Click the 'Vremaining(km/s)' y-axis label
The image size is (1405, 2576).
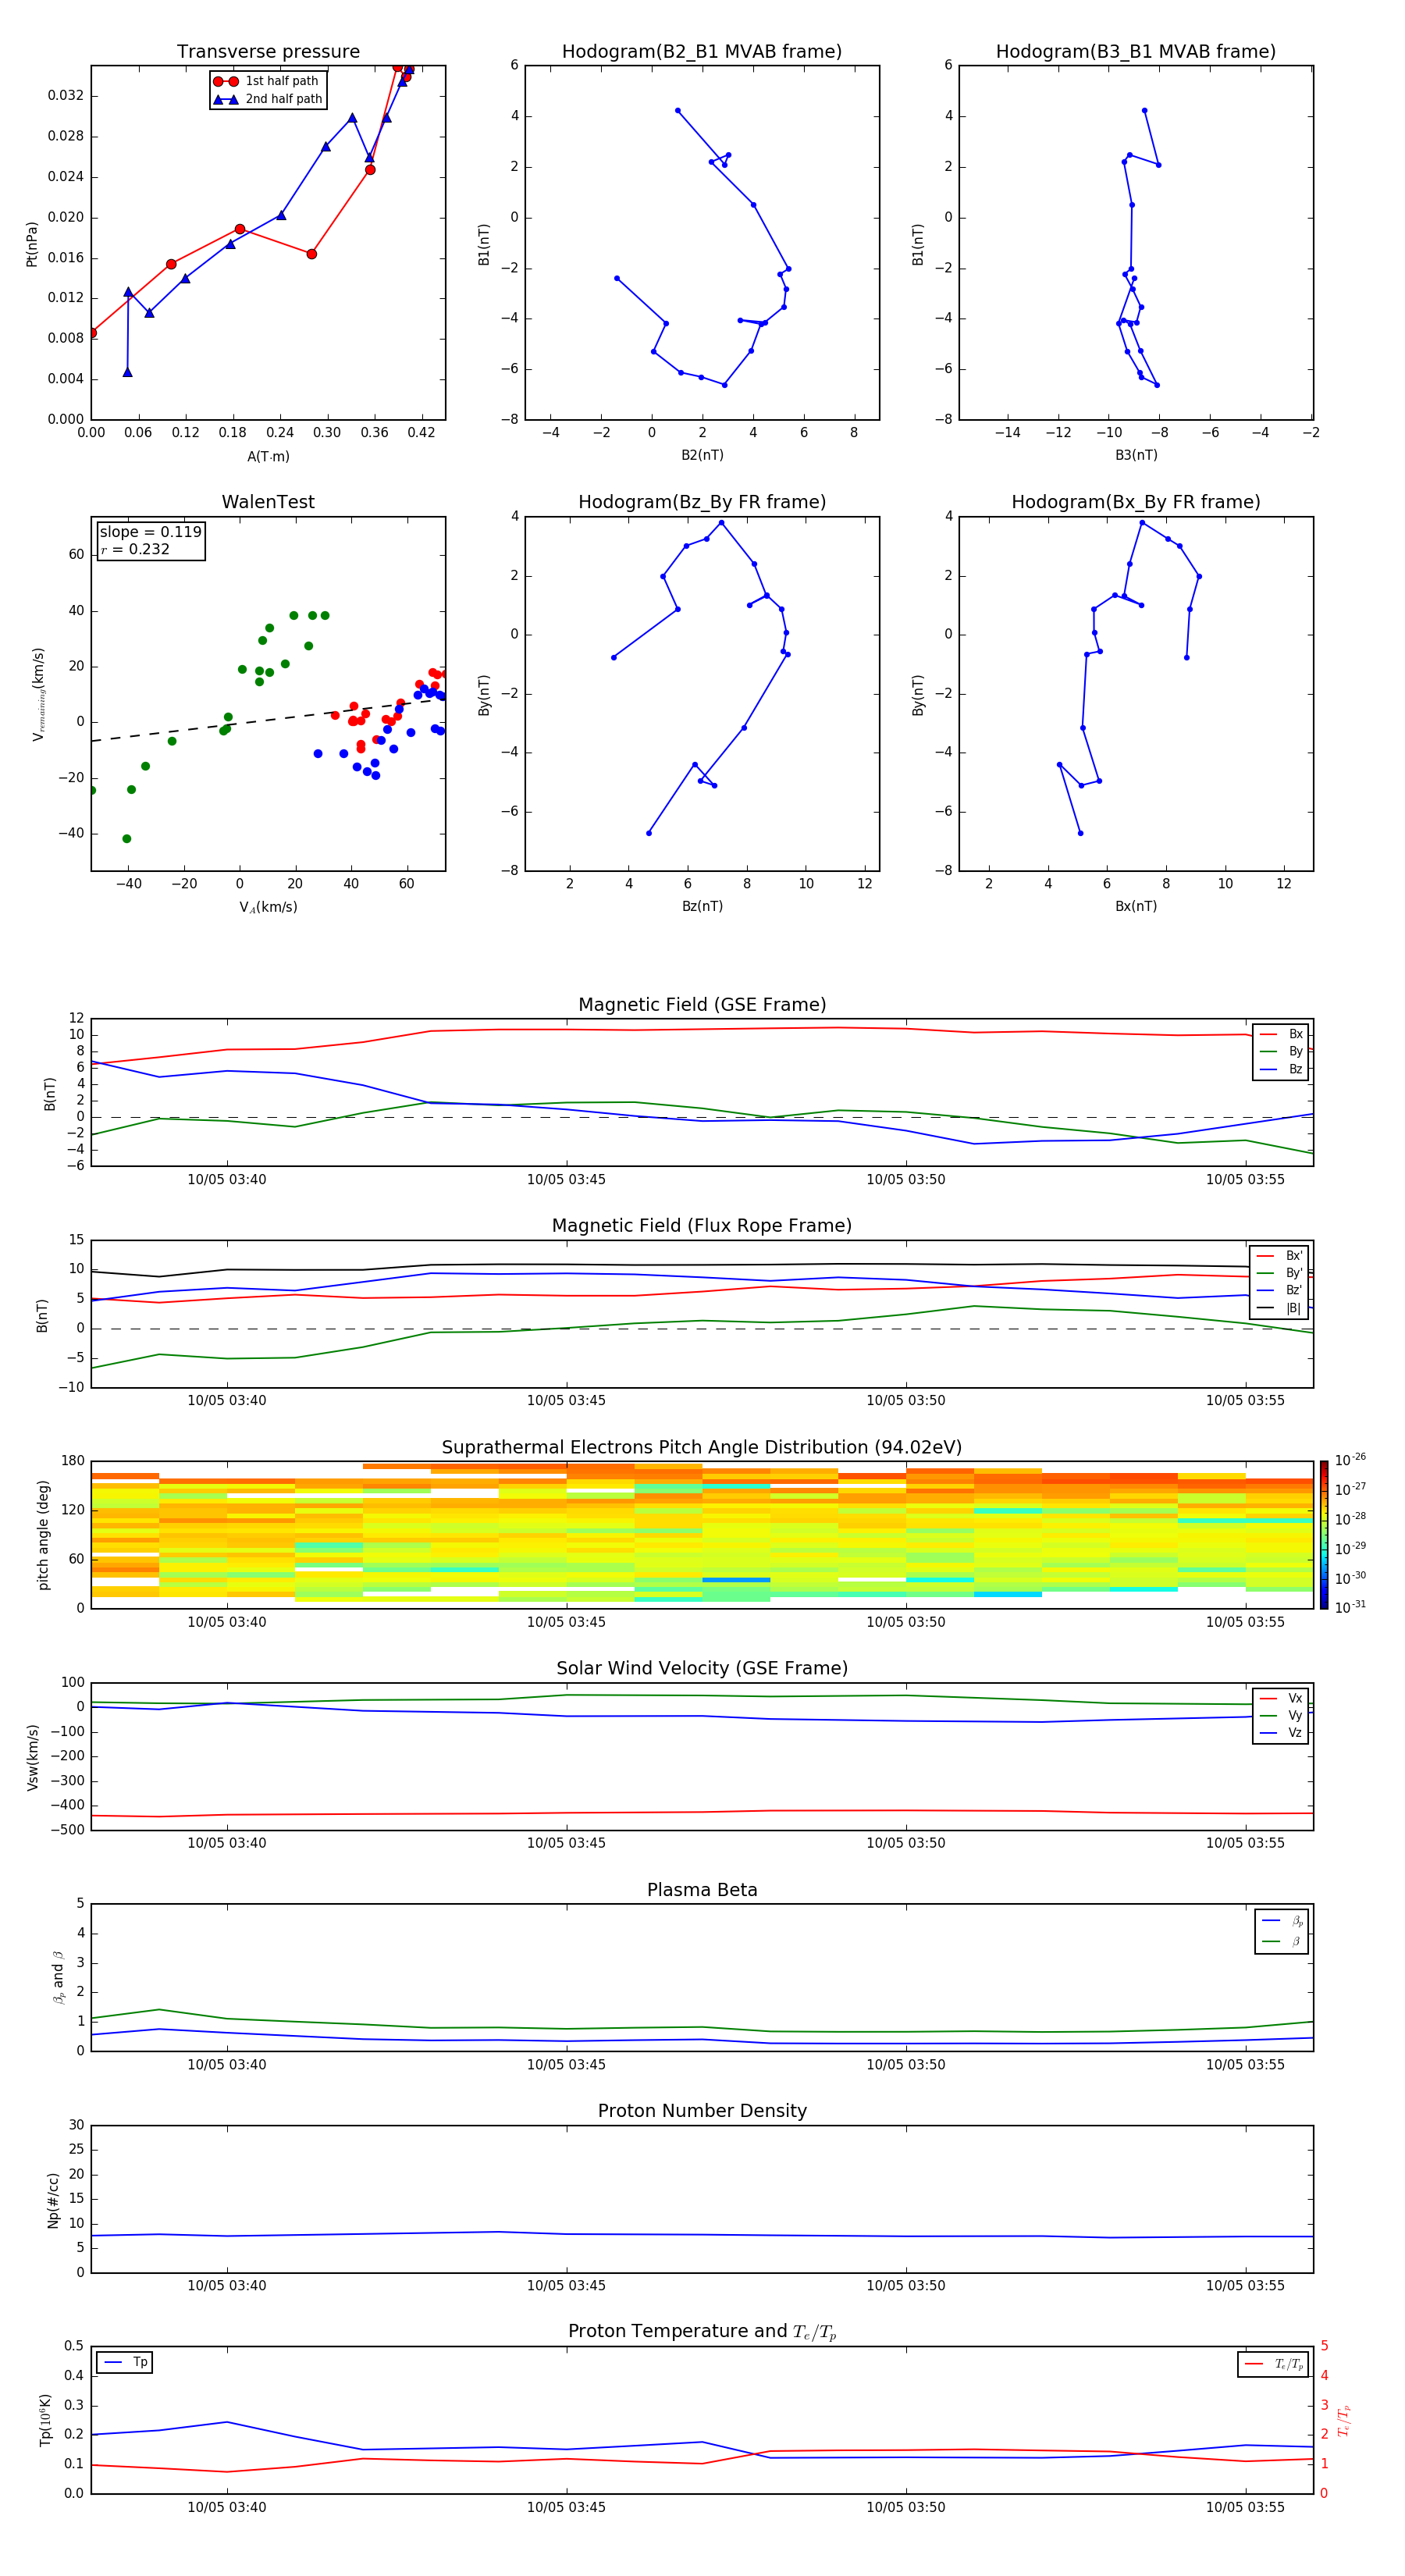coord(39,694)
